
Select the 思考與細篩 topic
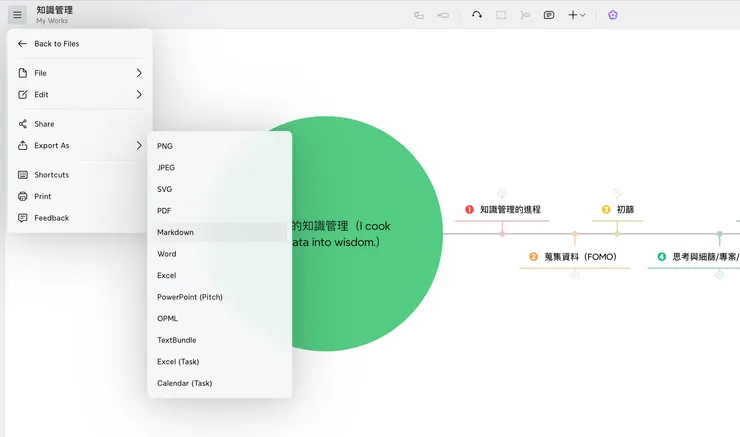[694, 257]
